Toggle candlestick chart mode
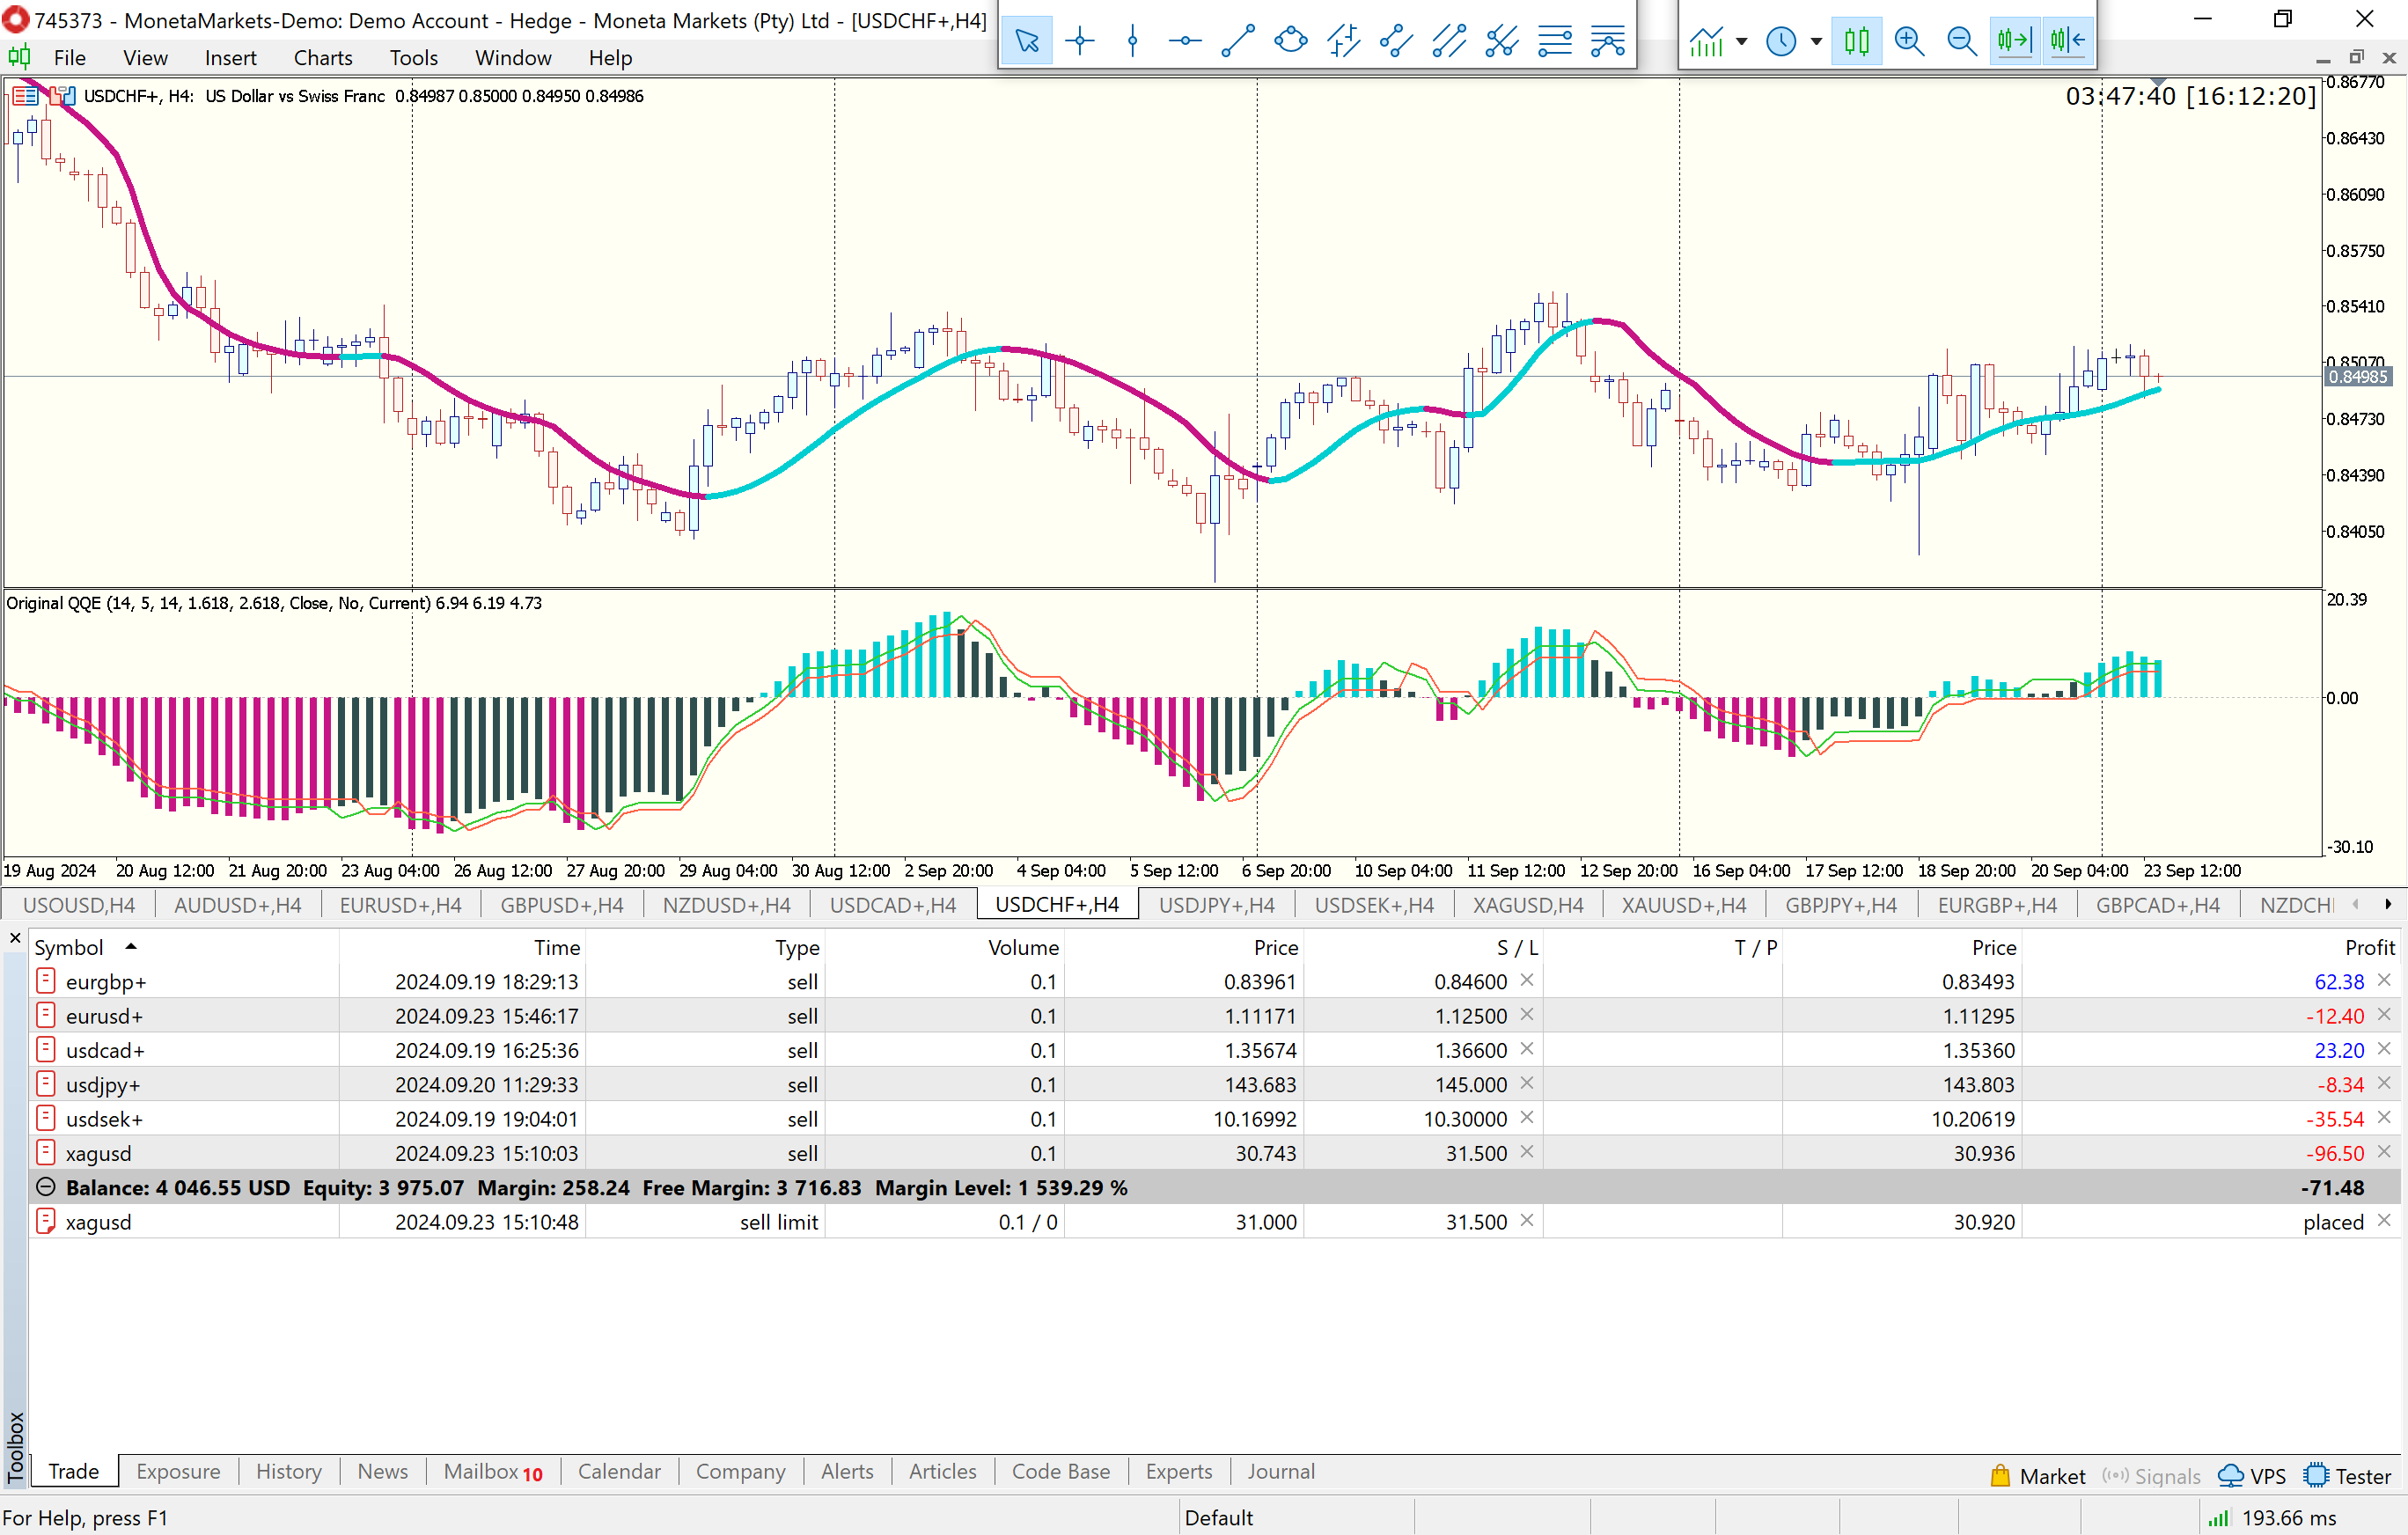 [x=1856, y=41]
